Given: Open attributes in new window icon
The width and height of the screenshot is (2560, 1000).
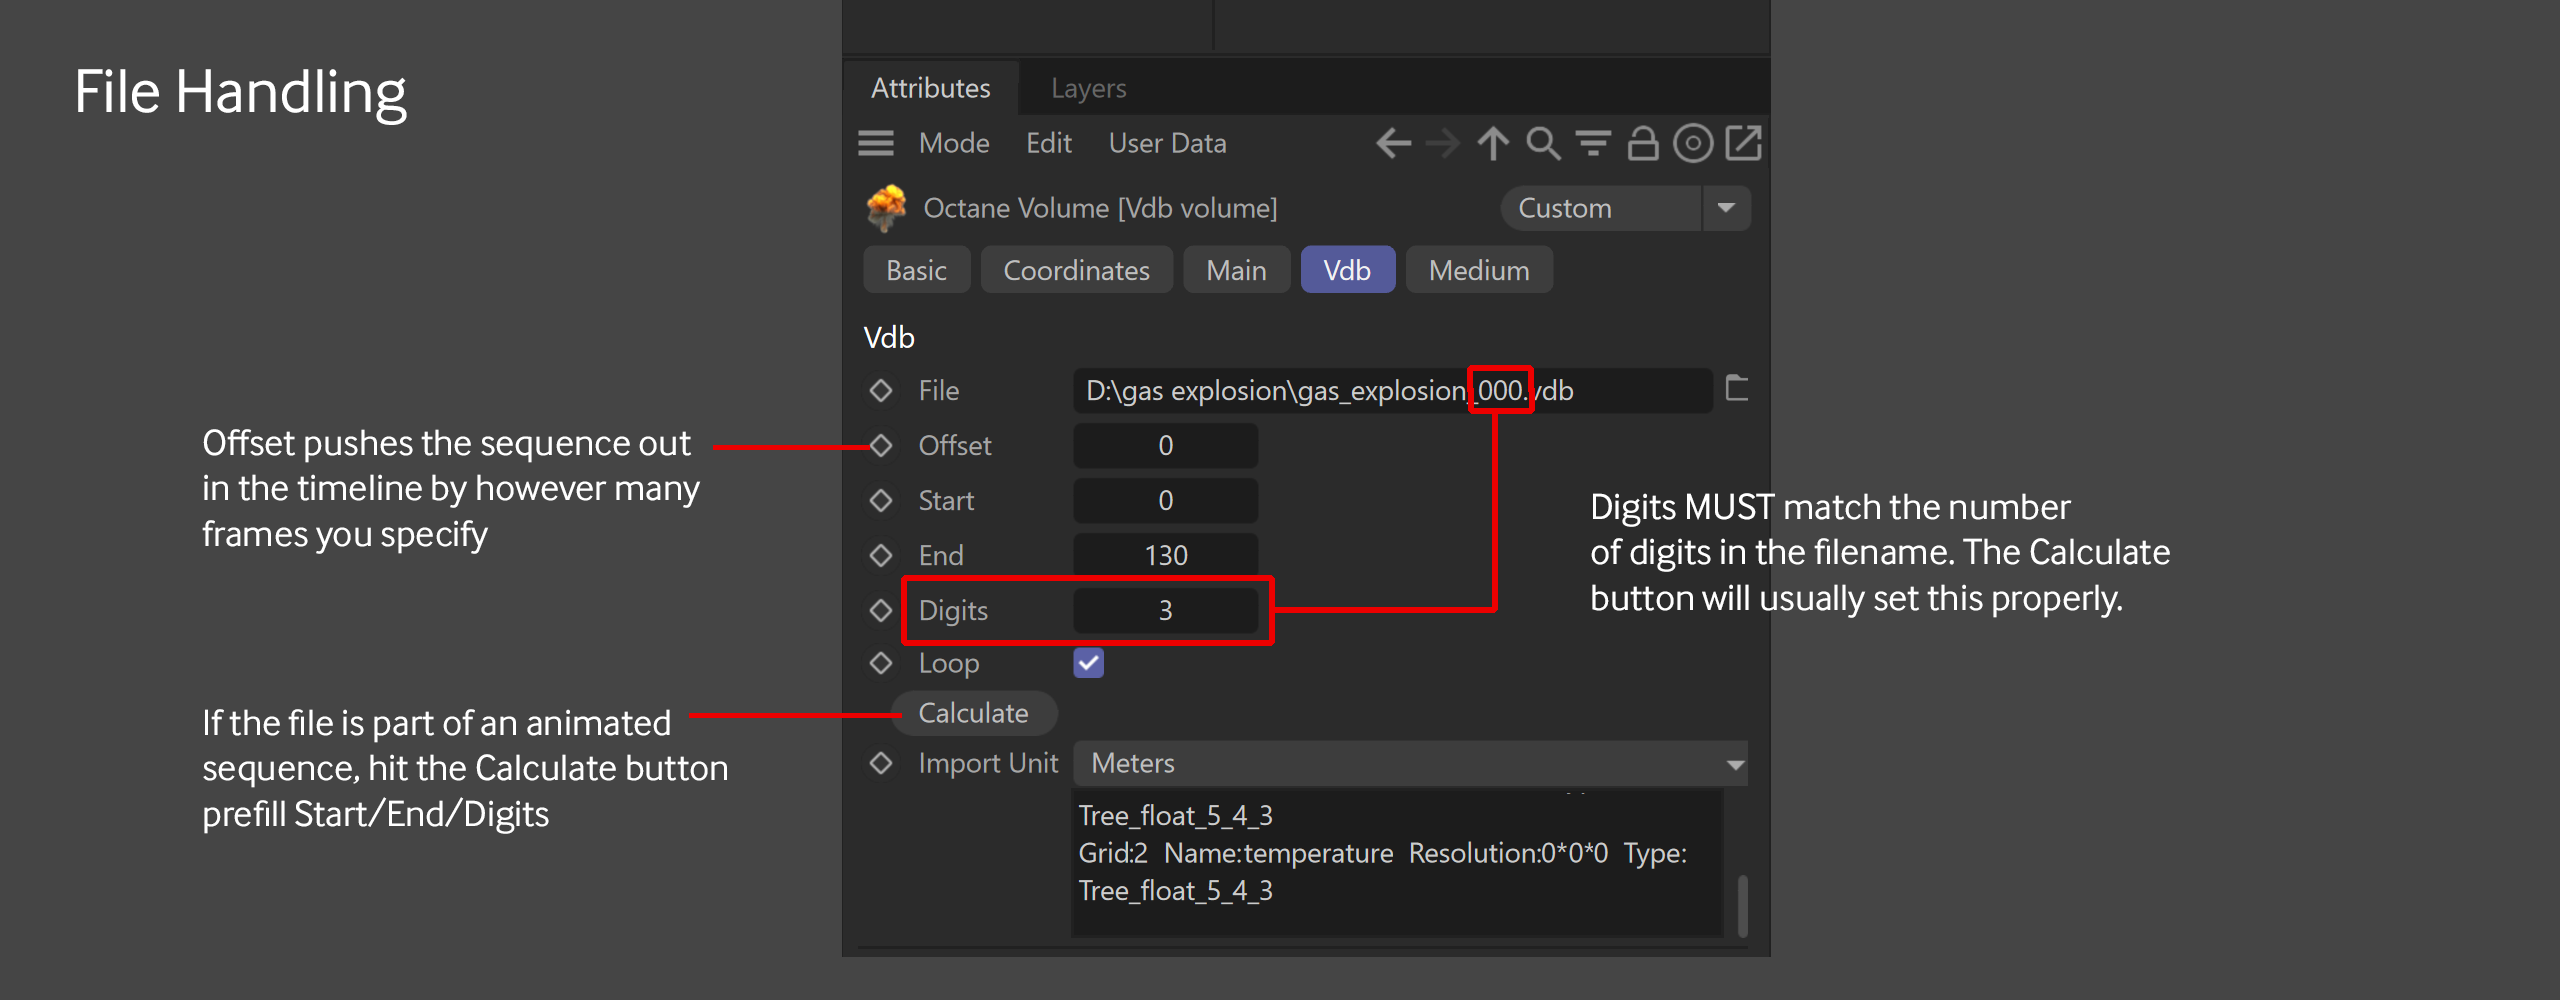Looking at the screenshot, I should point(1743,144).
